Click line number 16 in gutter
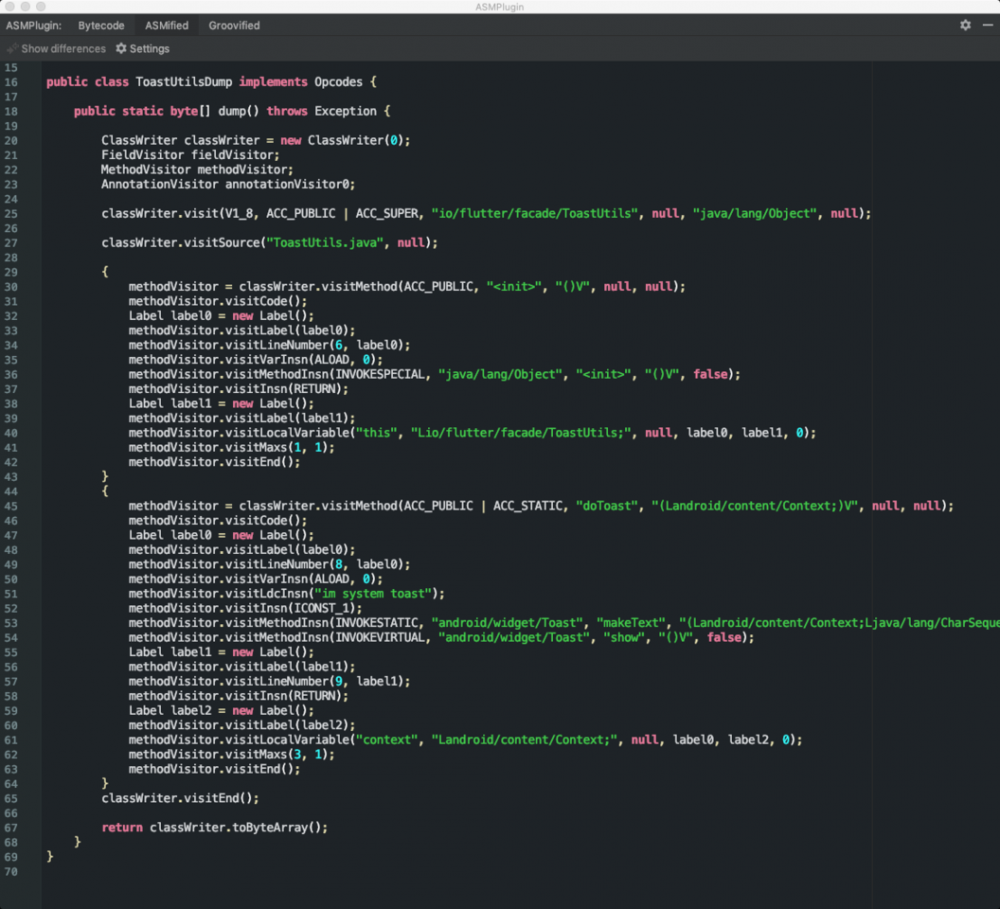The height and width of the screenshot is (909, 1000). [x=11, y=82]
